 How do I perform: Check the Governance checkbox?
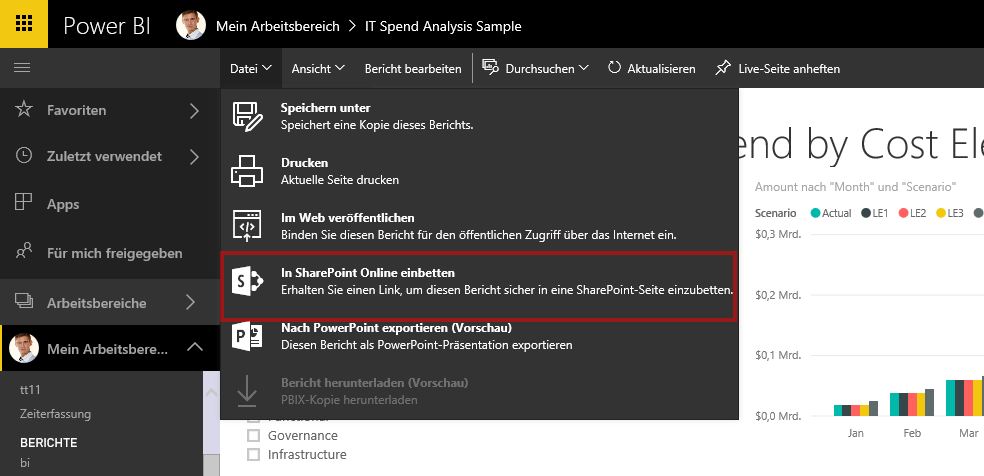(254, 436)
